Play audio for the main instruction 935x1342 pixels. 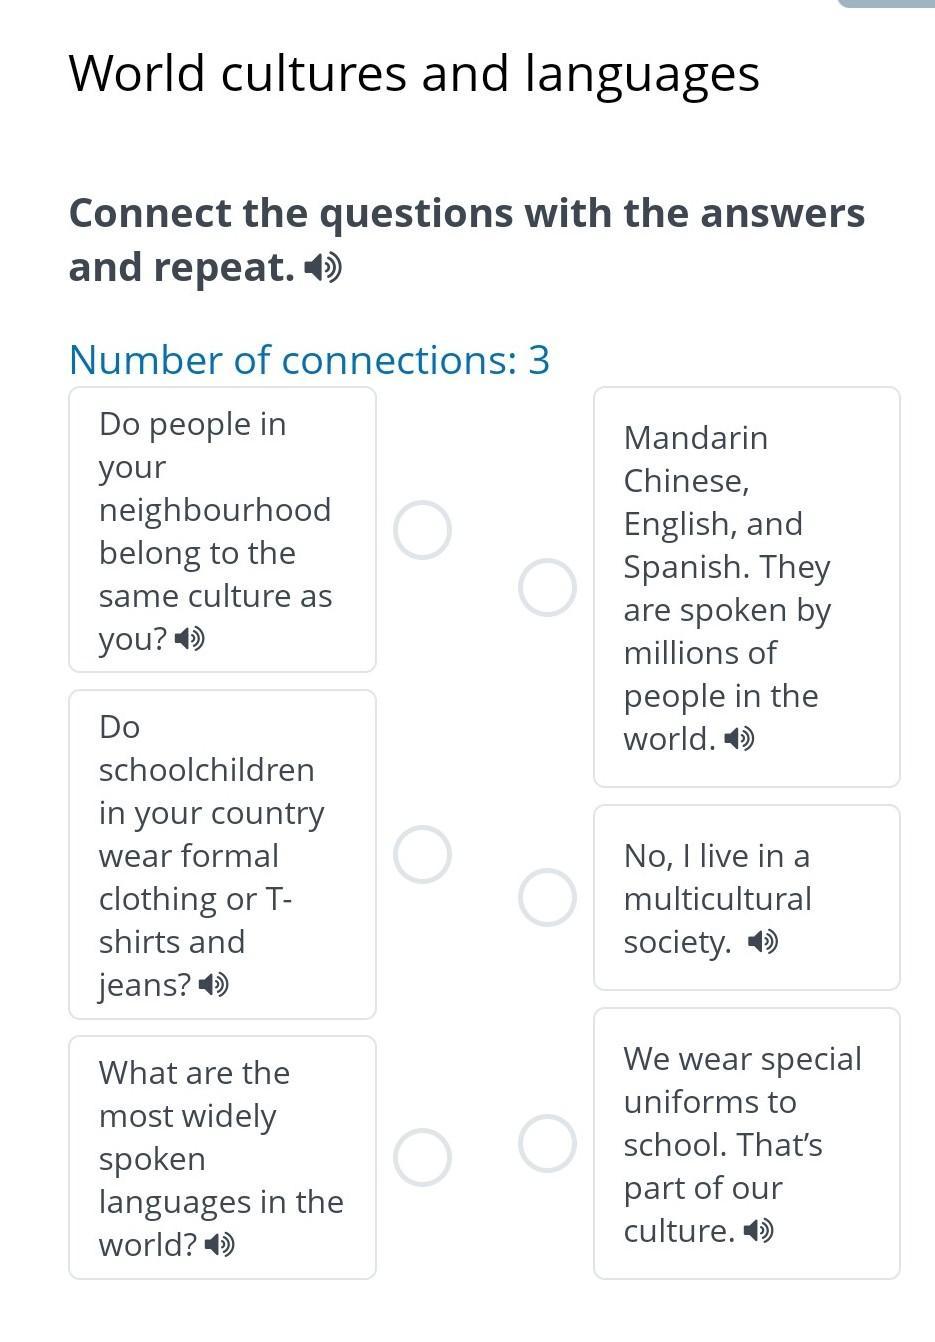[323, 268]
